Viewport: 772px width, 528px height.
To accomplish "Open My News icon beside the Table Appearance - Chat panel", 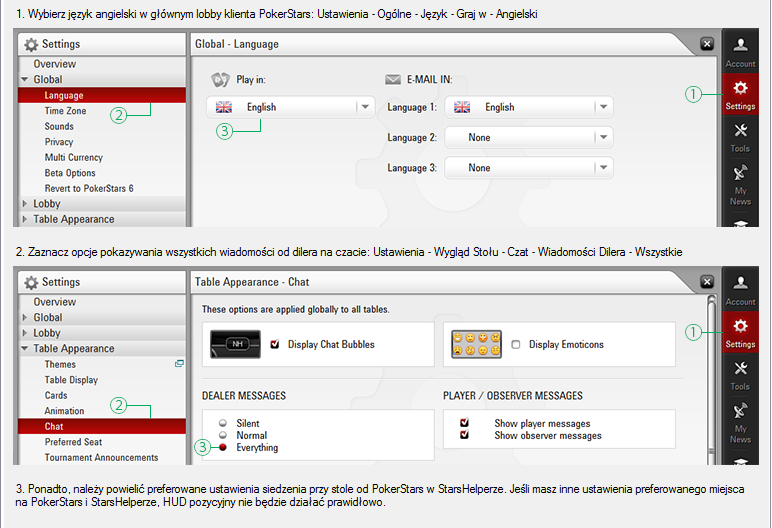I will click(x=740, y=422).
